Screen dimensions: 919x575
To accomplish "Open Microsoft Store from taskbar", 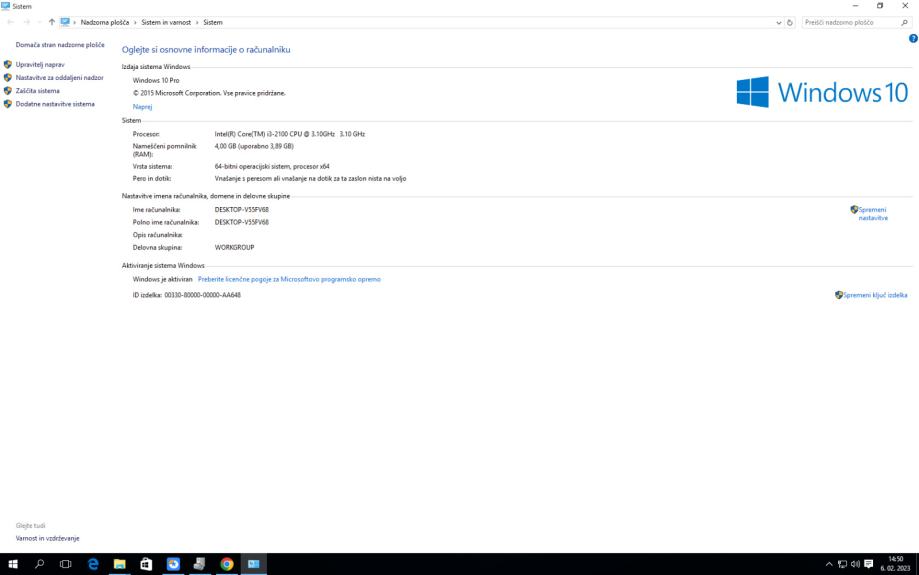I will (146, 564).
